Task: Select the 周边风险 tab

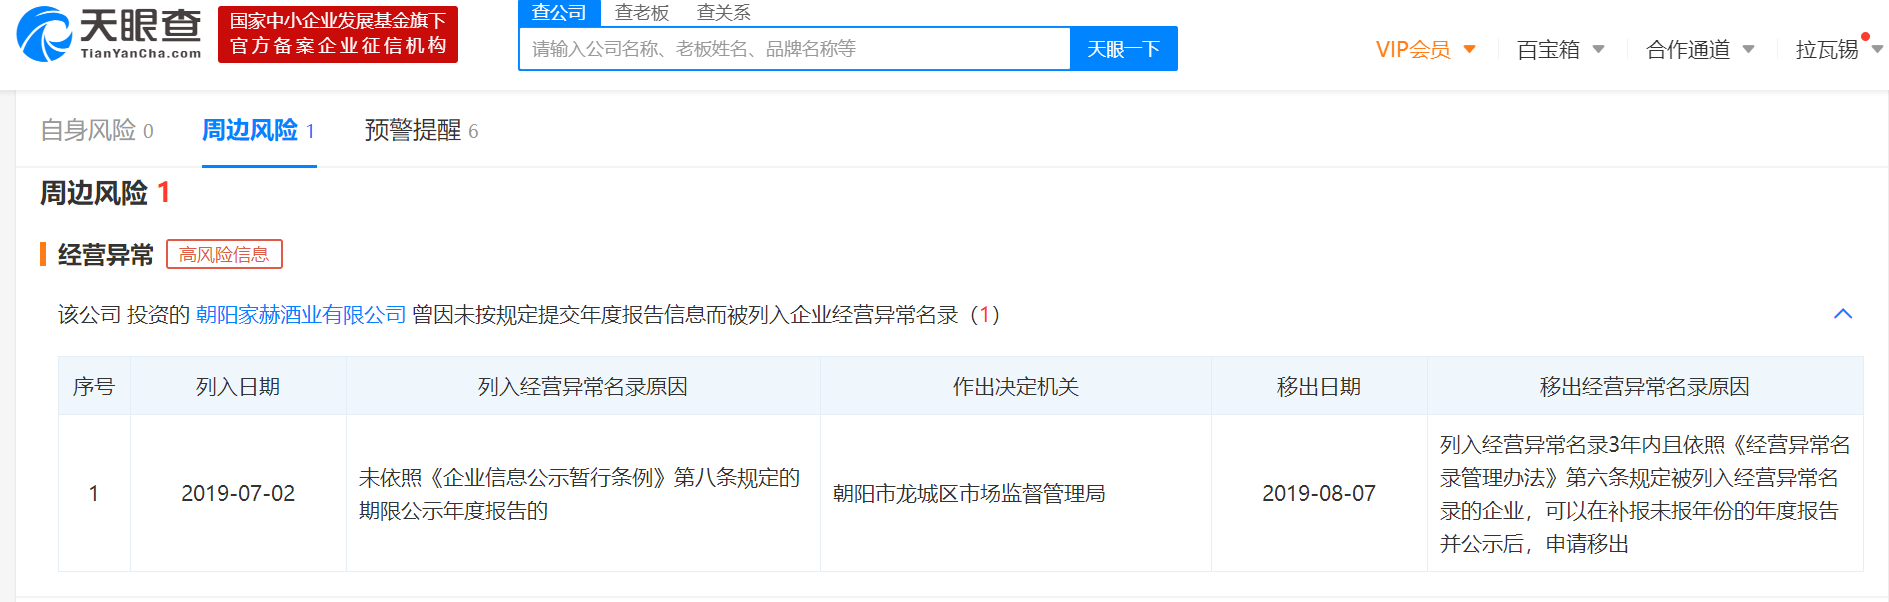Action: point(258,130)
